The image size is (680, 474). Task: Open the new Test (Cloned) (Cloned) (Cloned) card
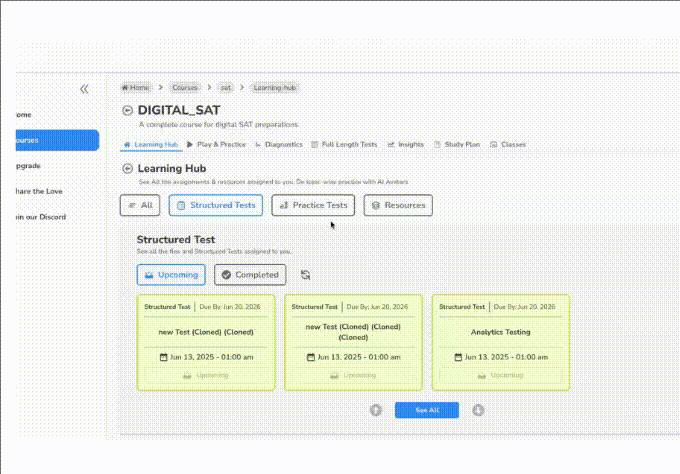click(353, 343)
